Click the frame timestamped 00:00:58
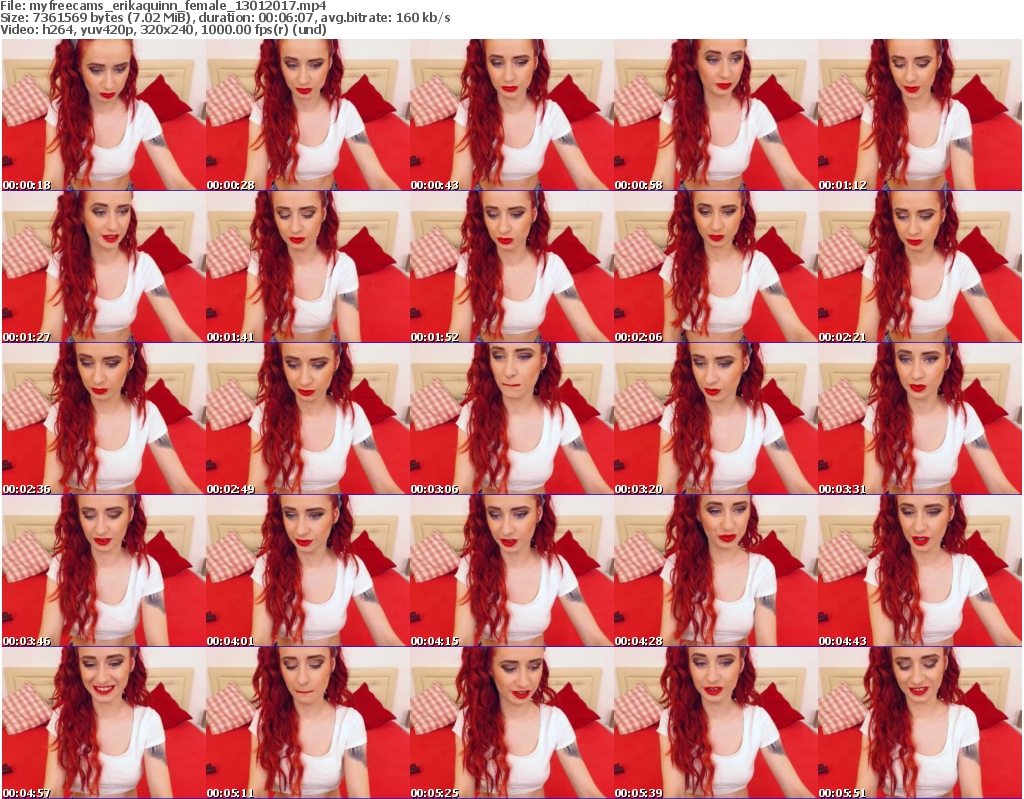Image resolution: width=1024 pixels, height=799 pixels. tap(716, 114)
